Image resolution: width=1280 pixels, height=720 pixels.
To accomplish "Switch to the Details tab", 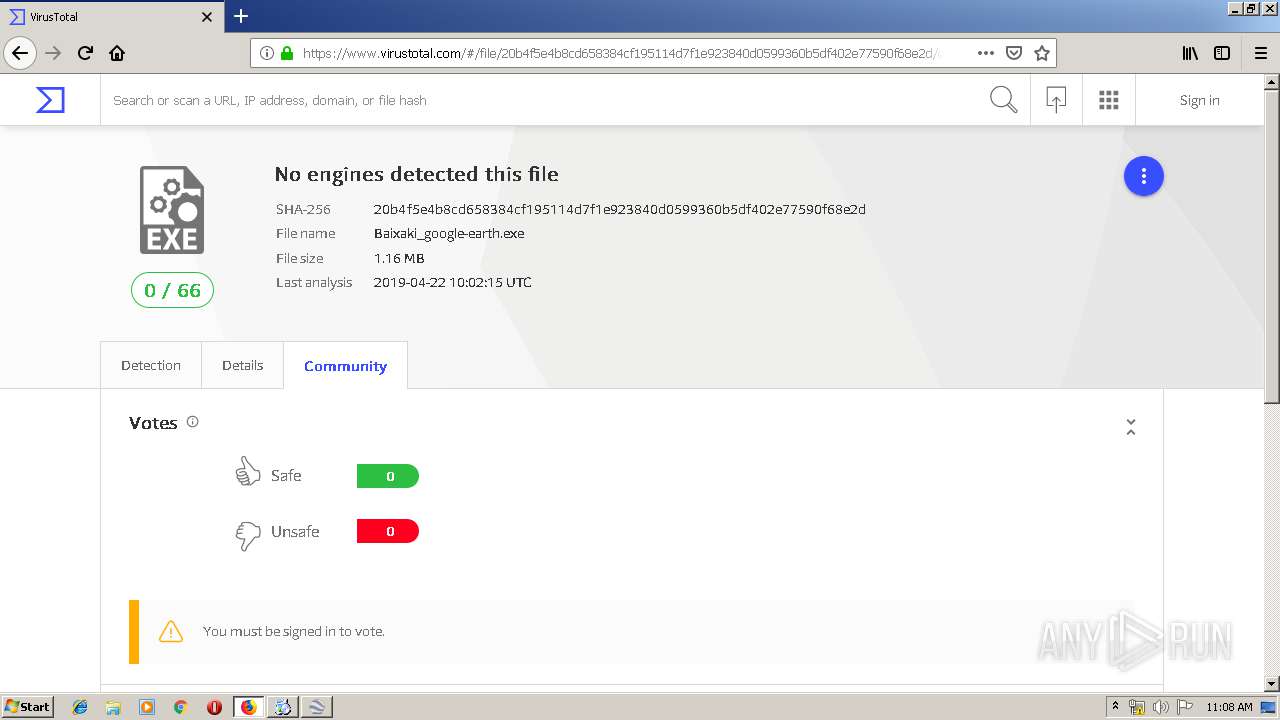I will pyautogui.click(x=243, y=365).
